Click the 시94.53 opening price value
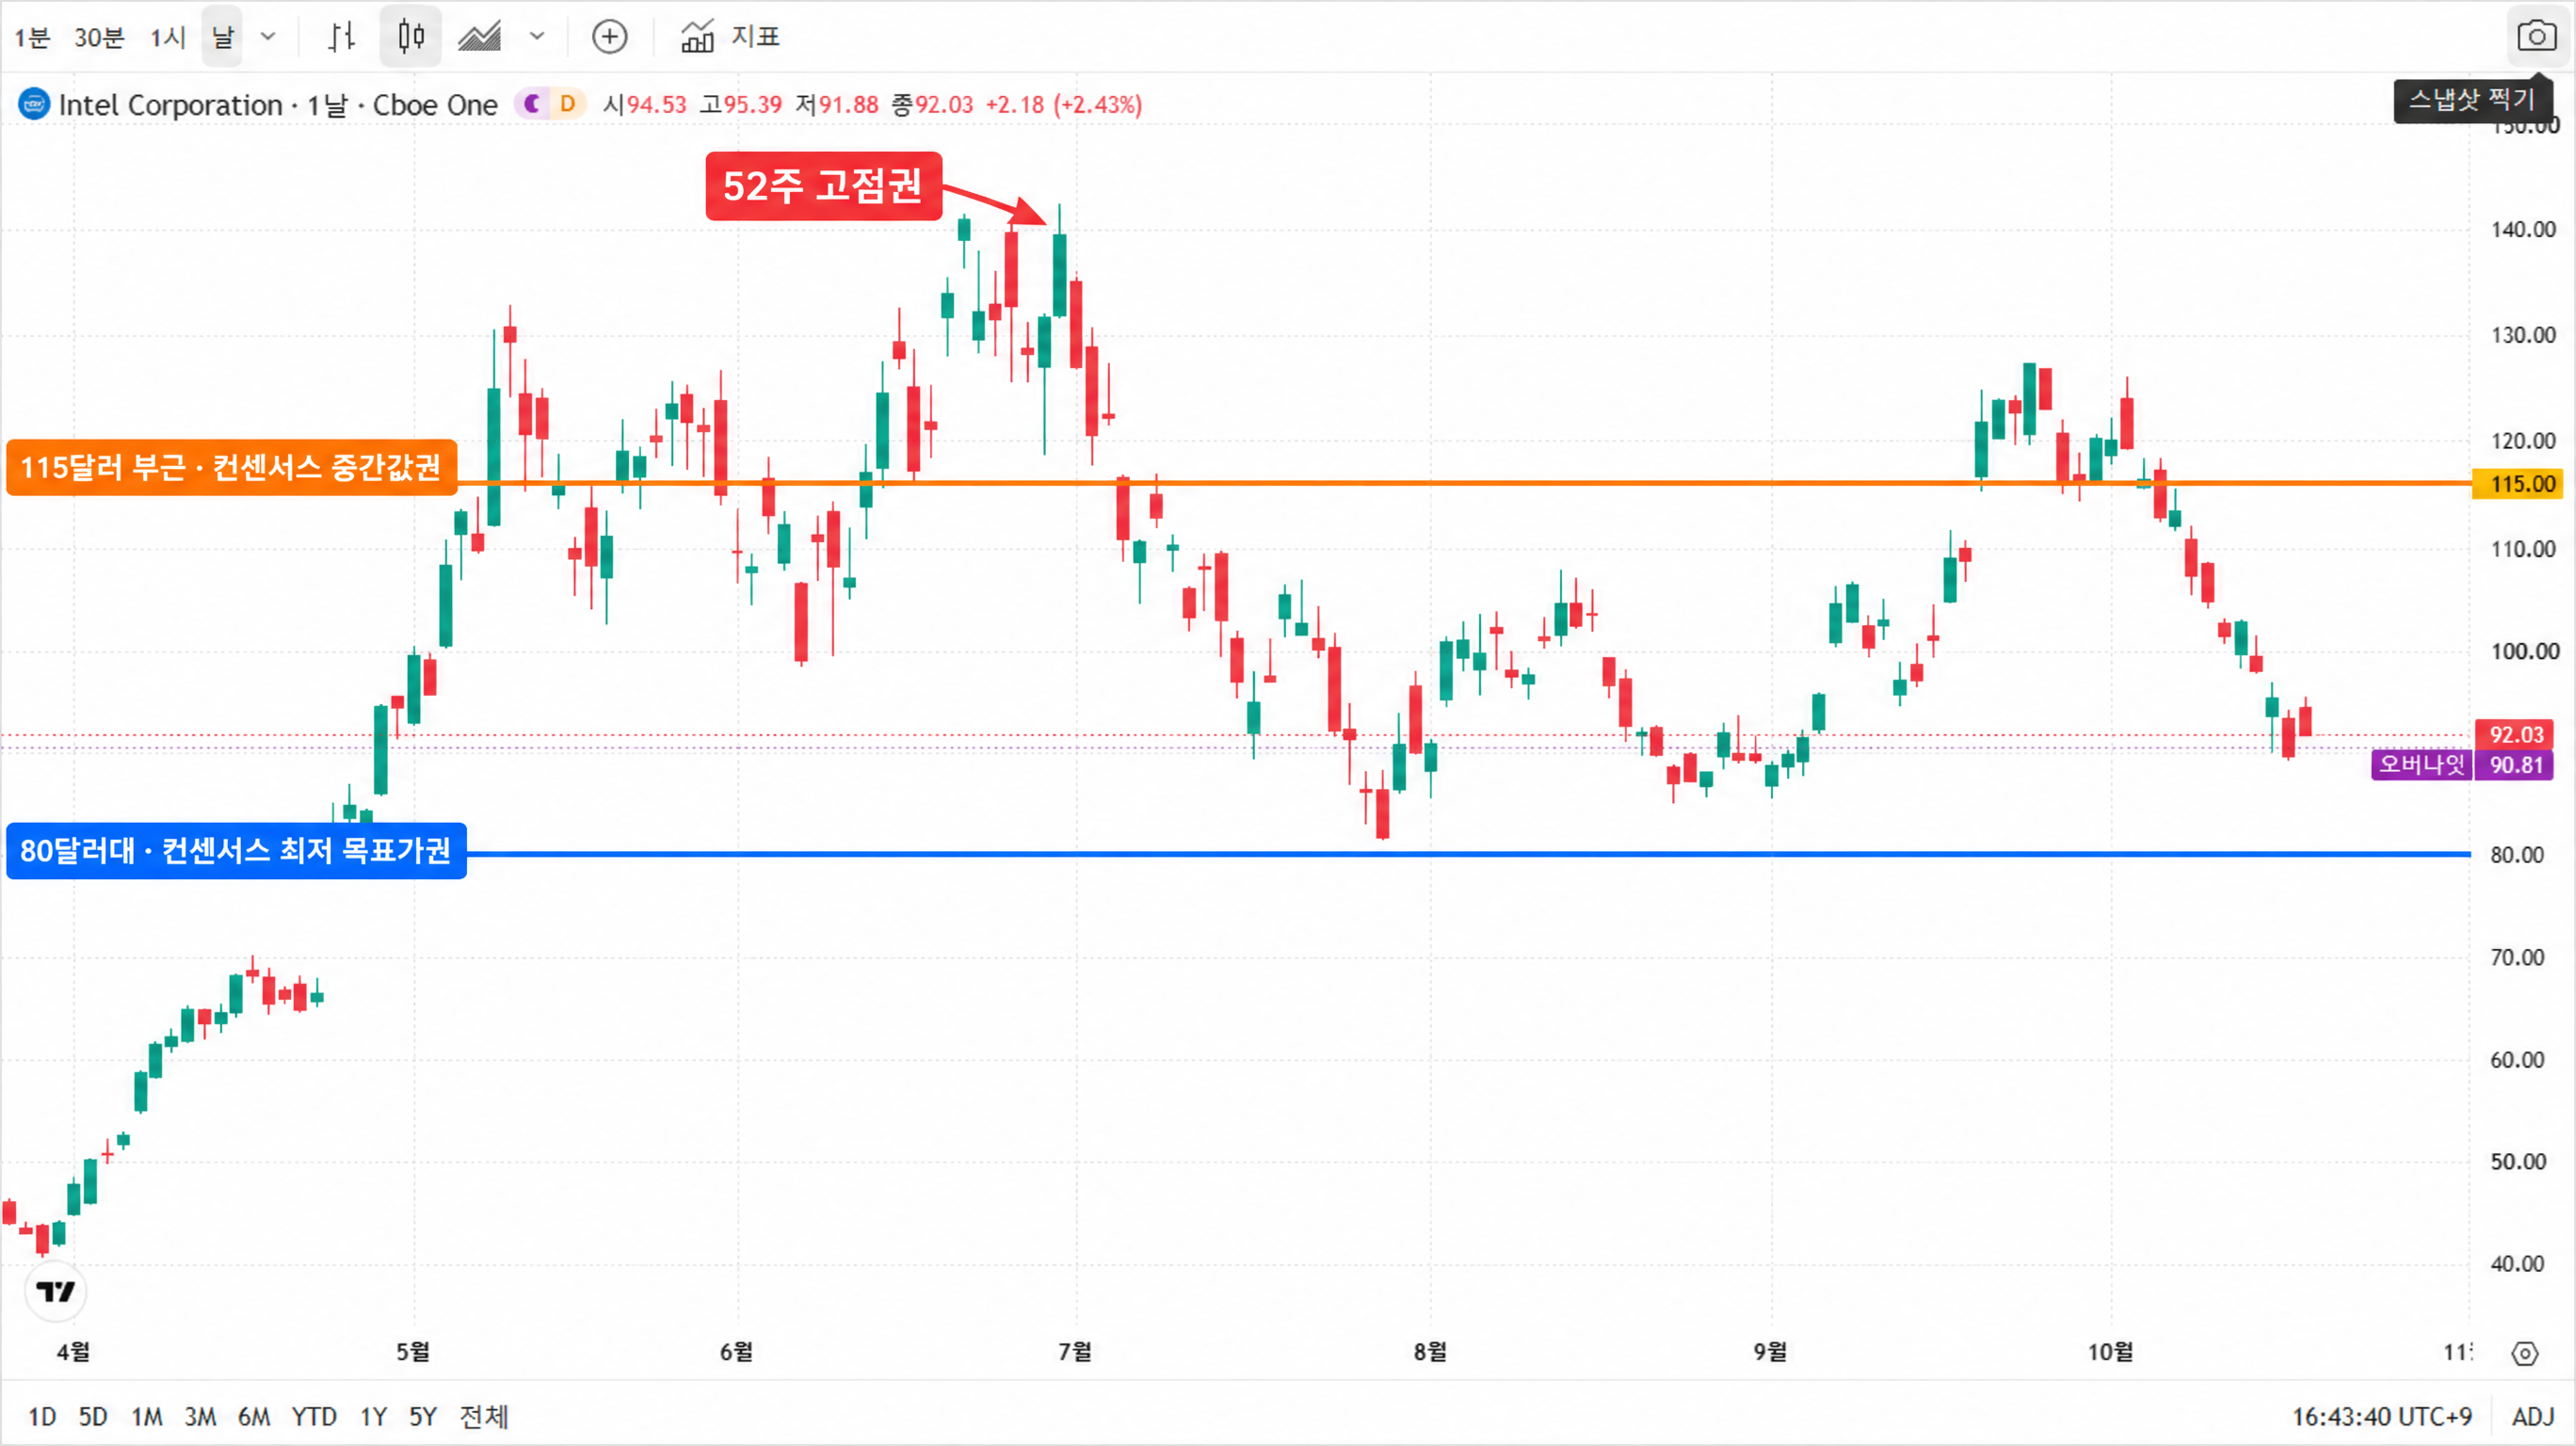The height and width of the screenshot is (1446, 2576). tap(645, 105)
